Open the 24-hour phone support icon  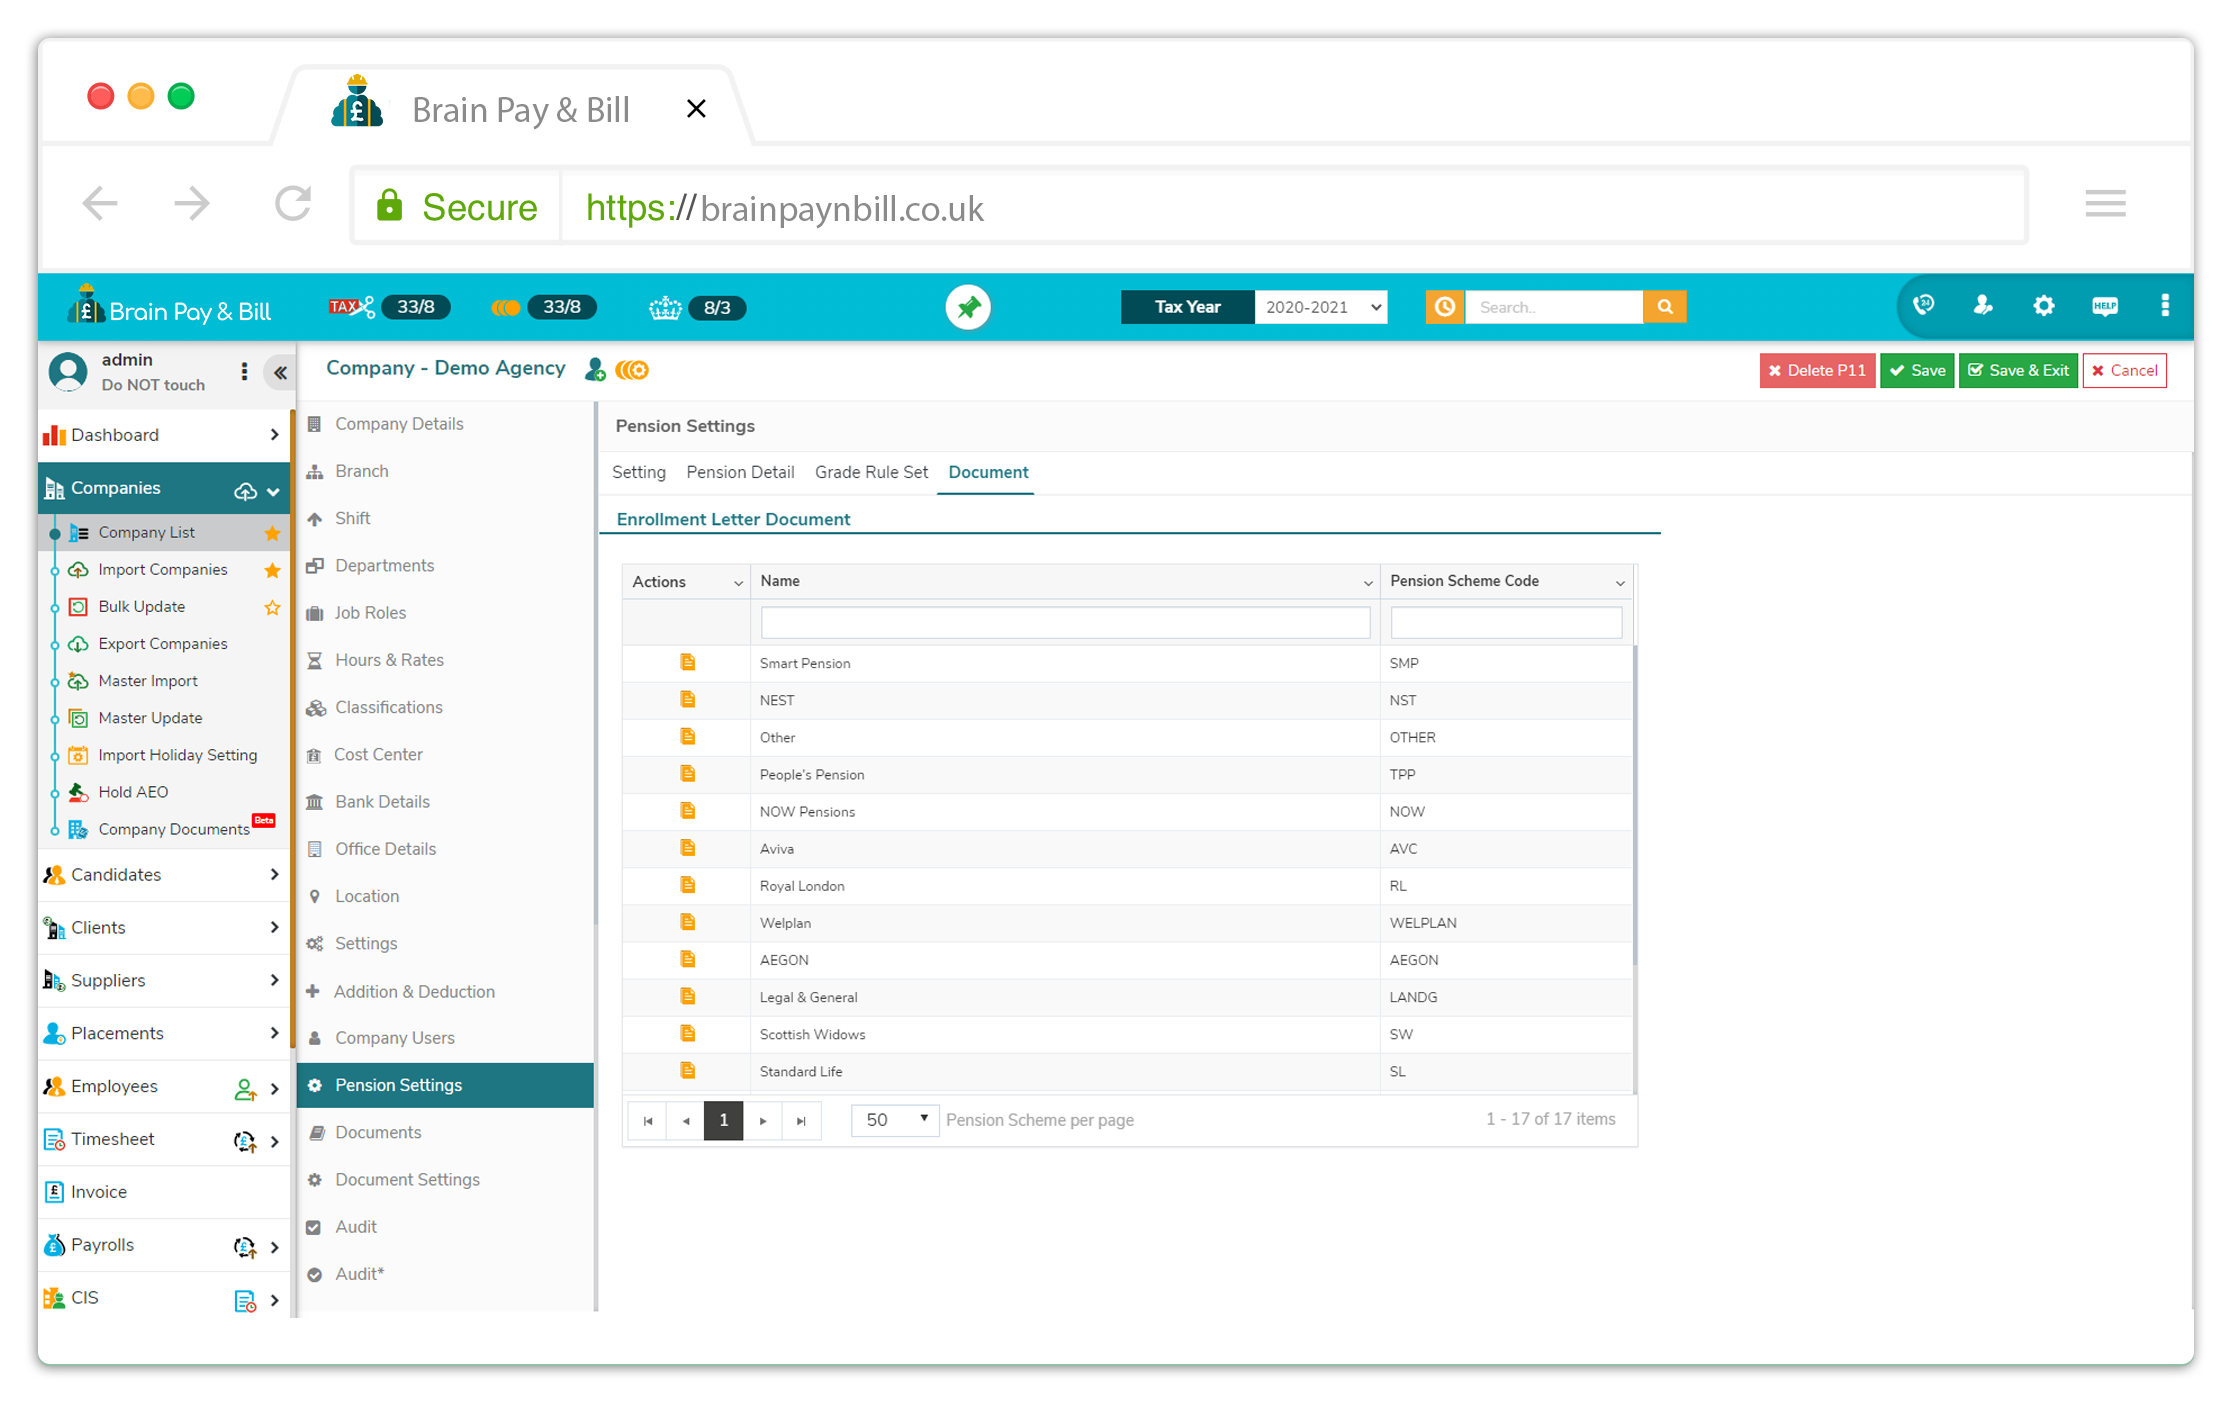click(1924, 306)
